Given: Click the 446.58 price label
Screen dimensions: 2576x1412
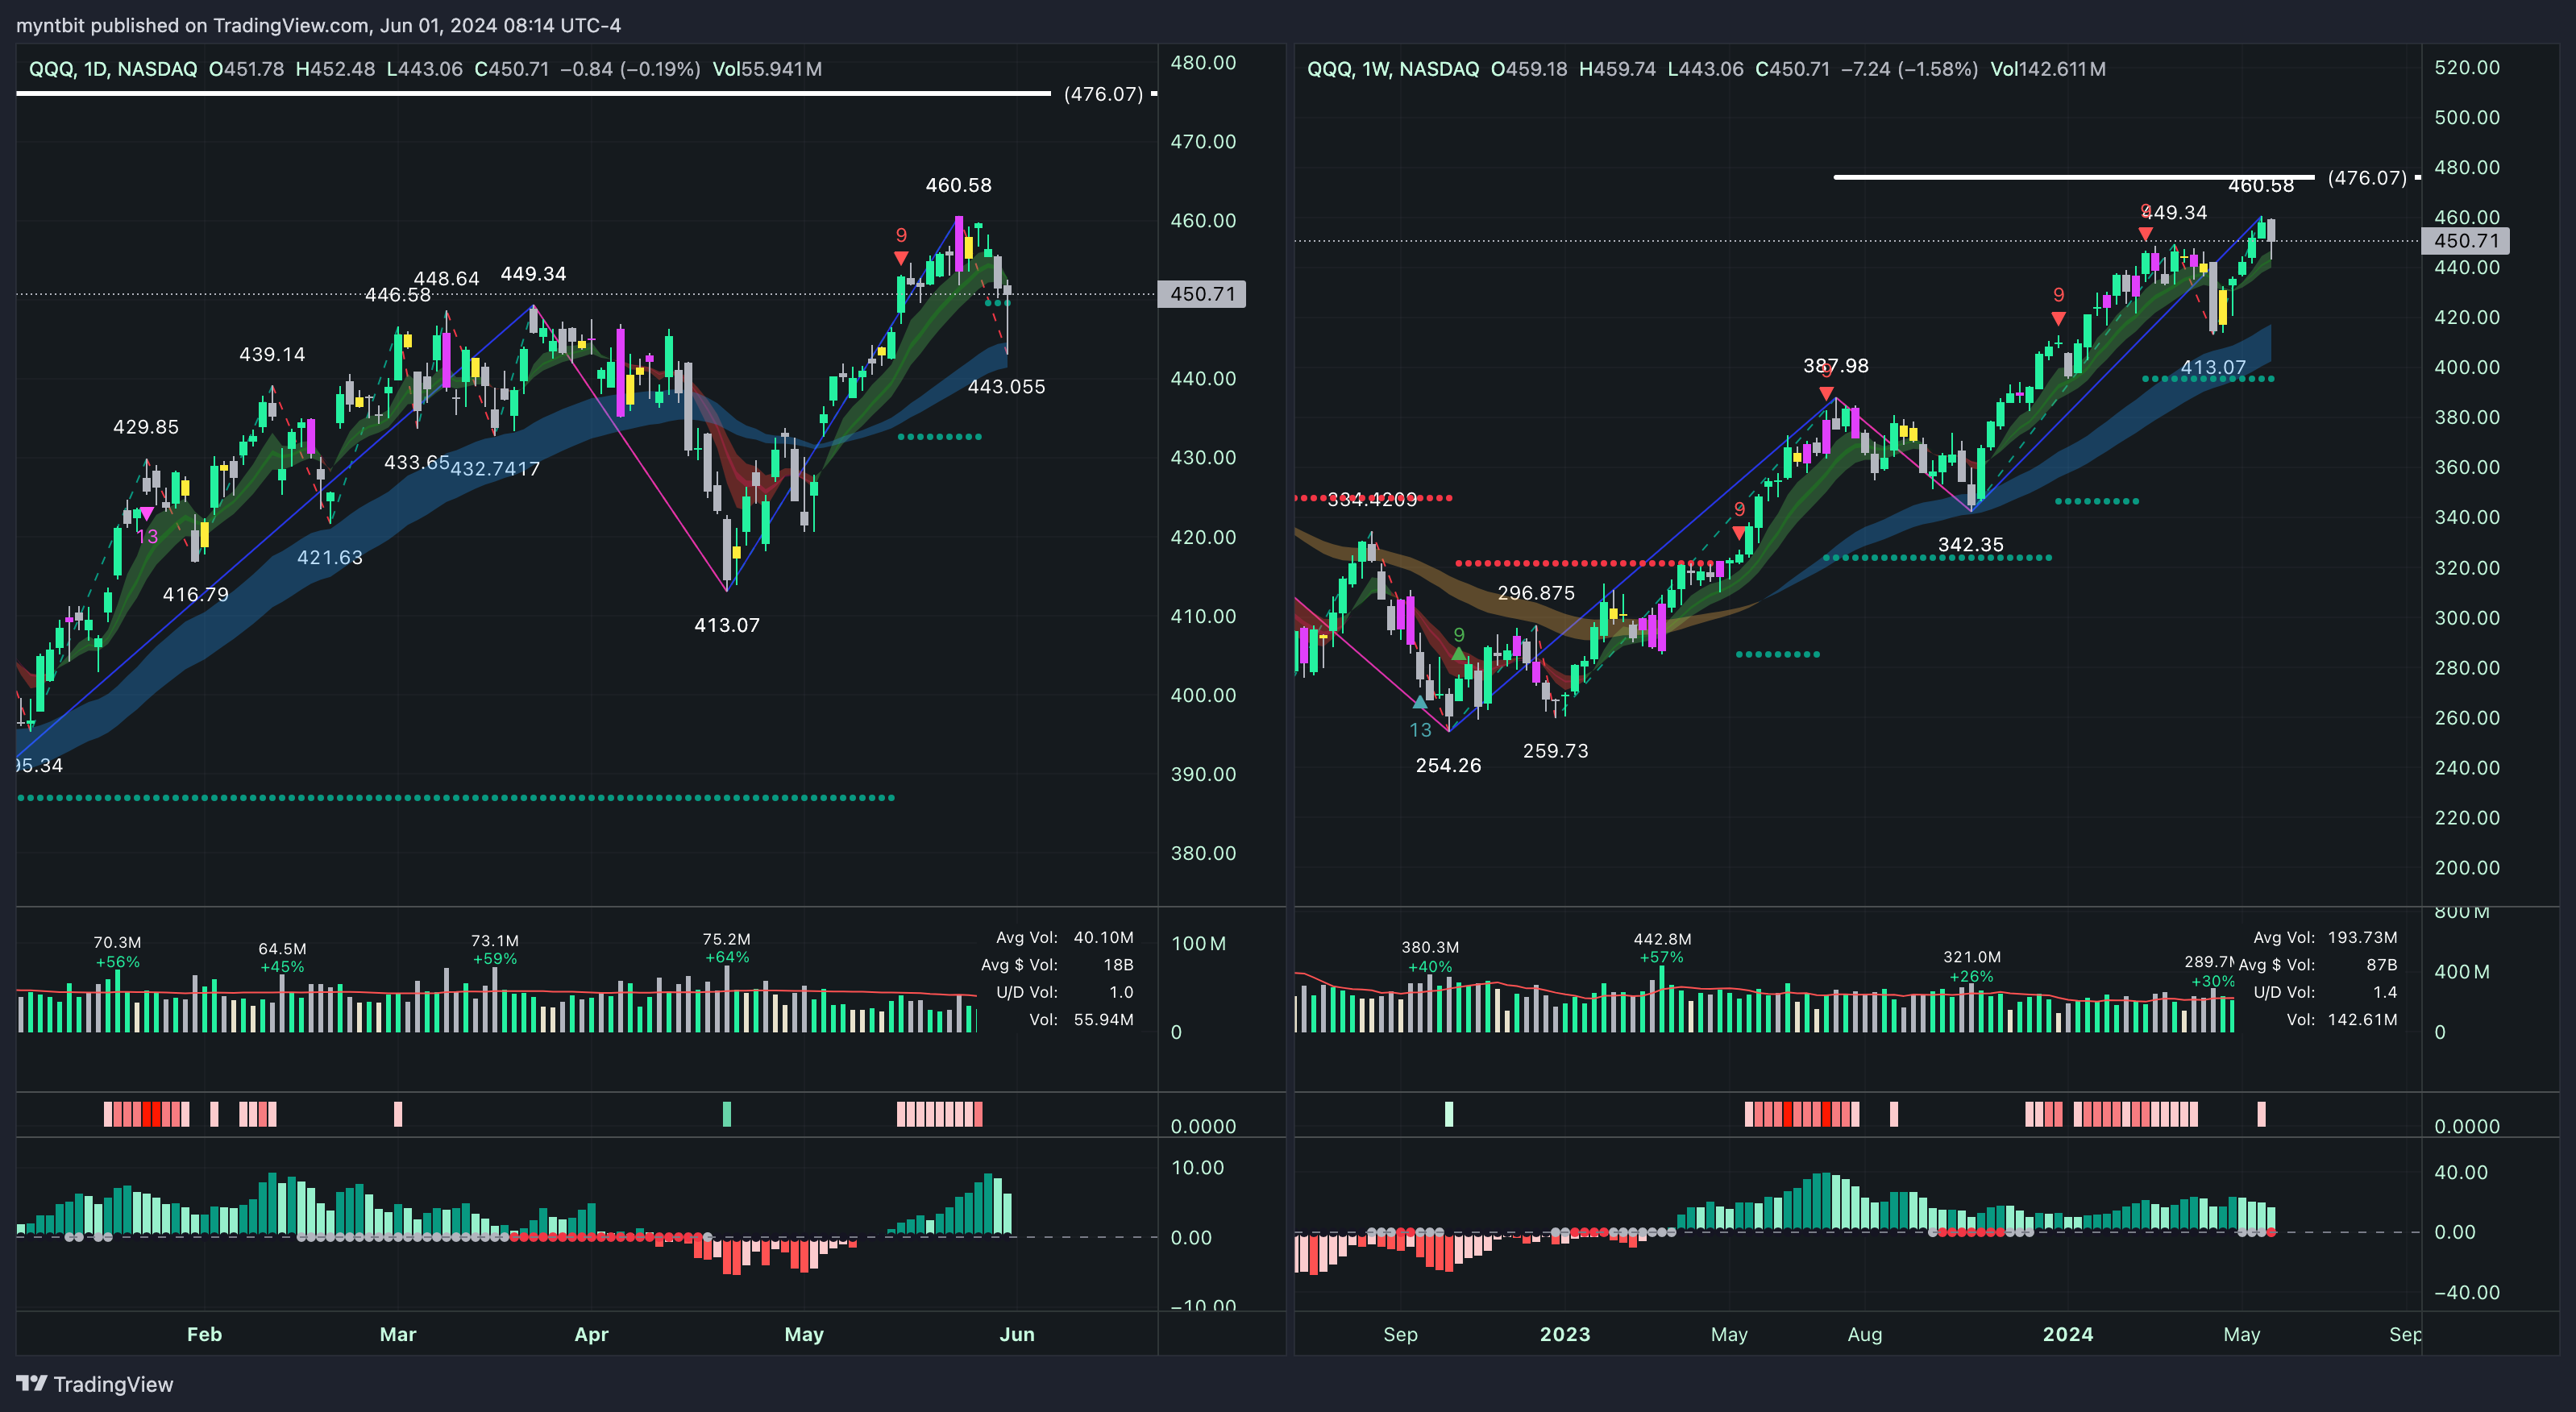Looking at the screenshot, I should (x=398, y=295).
